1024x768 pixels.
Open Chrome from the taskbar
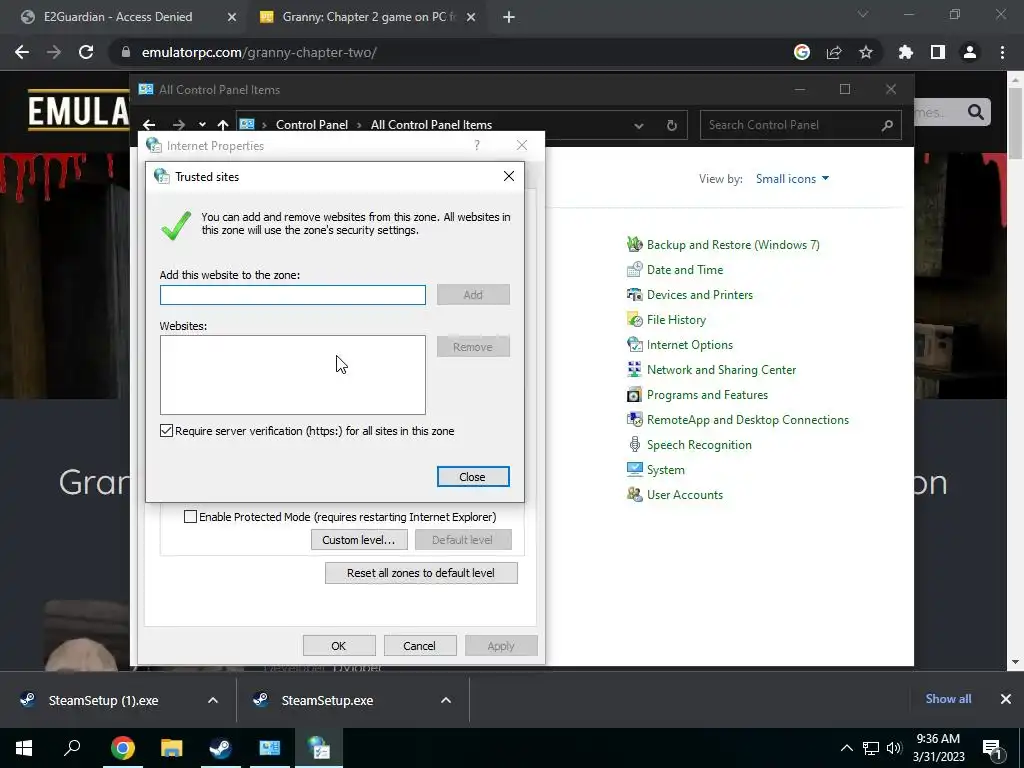click(x=122, y=748)
